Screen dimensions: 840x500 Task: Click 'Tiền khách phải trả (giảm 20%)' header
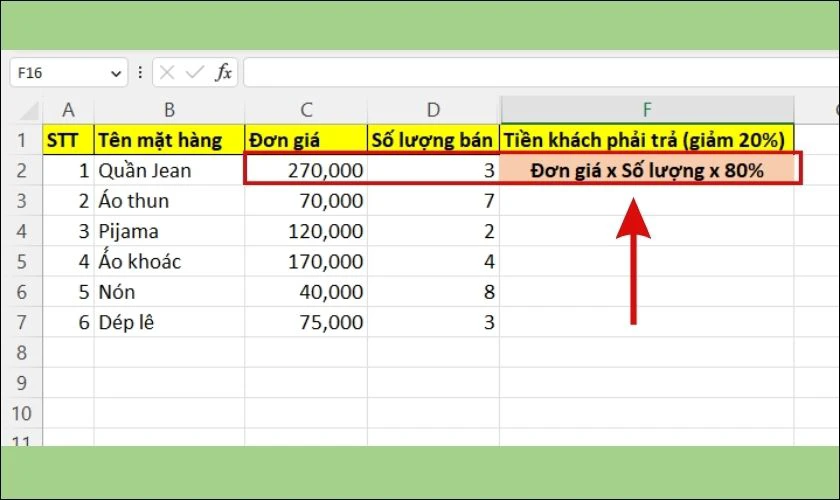click(x=647, y=140)
